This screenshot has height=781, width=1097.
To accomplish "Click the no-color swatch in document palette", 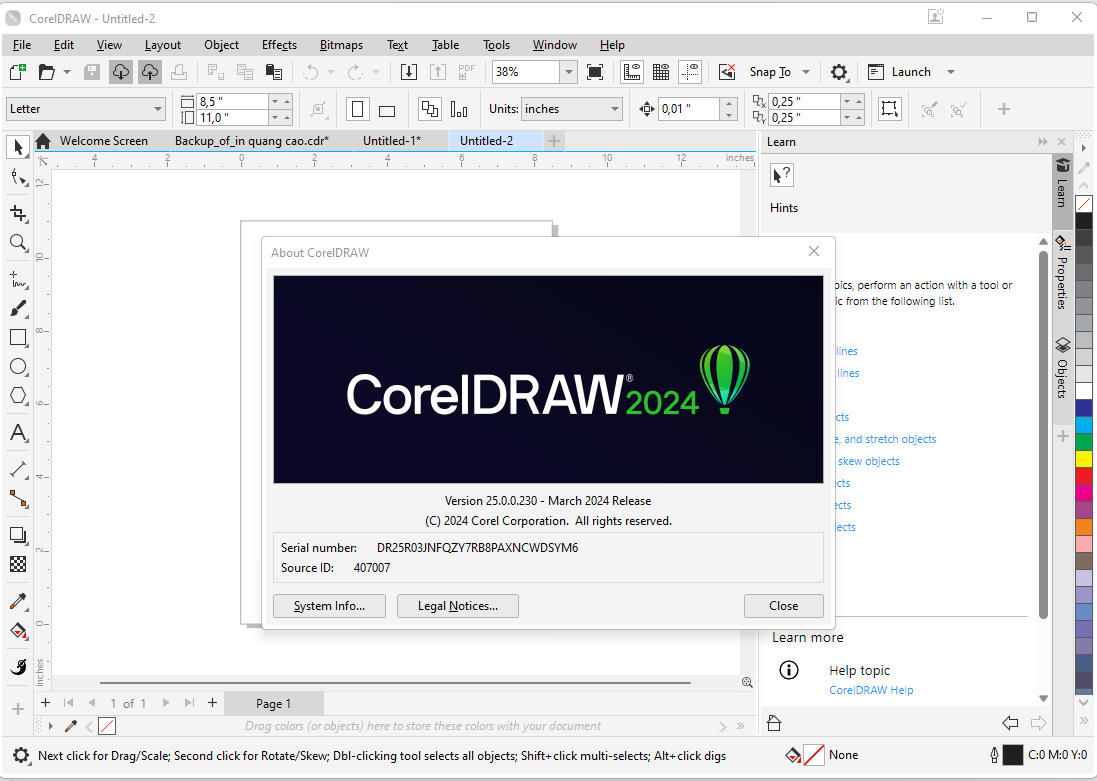I will click(107, 726).
